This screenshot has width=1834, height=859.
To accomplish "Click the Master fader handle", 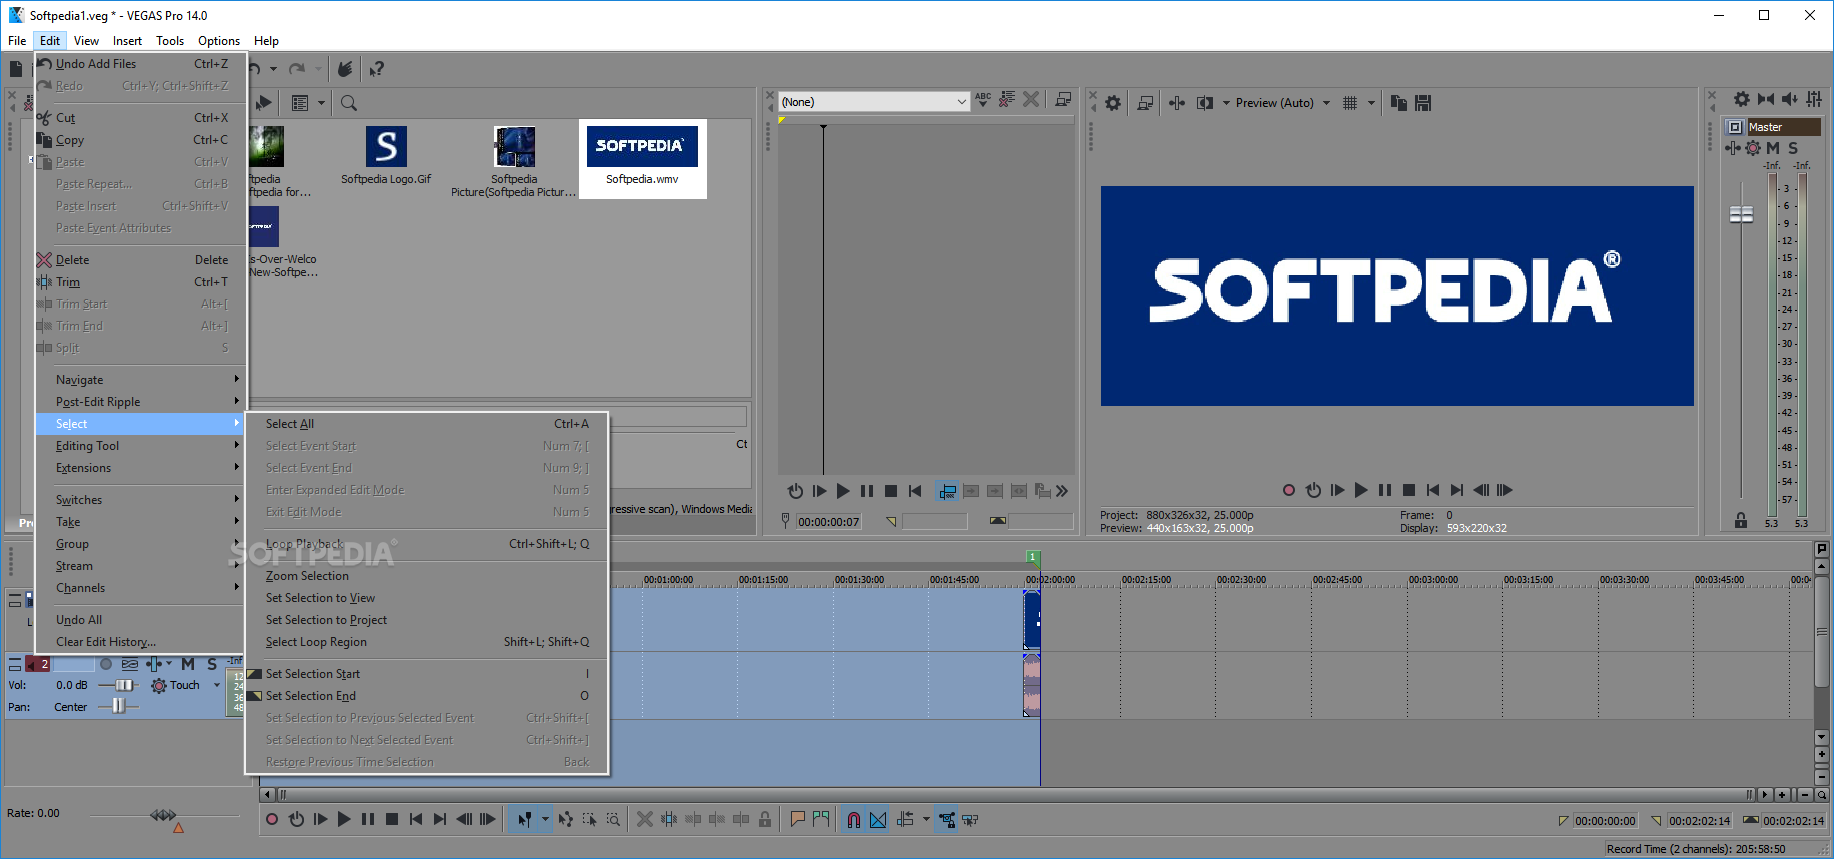I will (1741, 214).
